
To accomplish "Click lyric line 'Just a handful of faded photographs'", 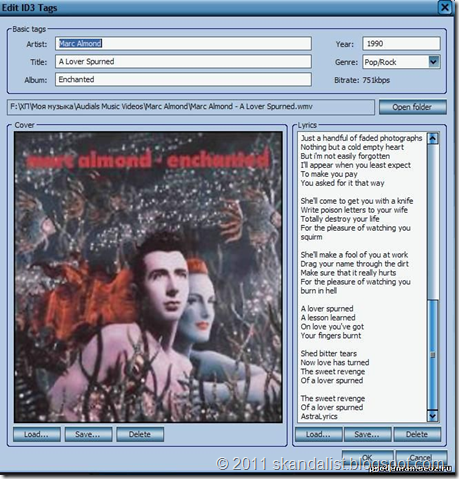I will (x=361, y=138).
